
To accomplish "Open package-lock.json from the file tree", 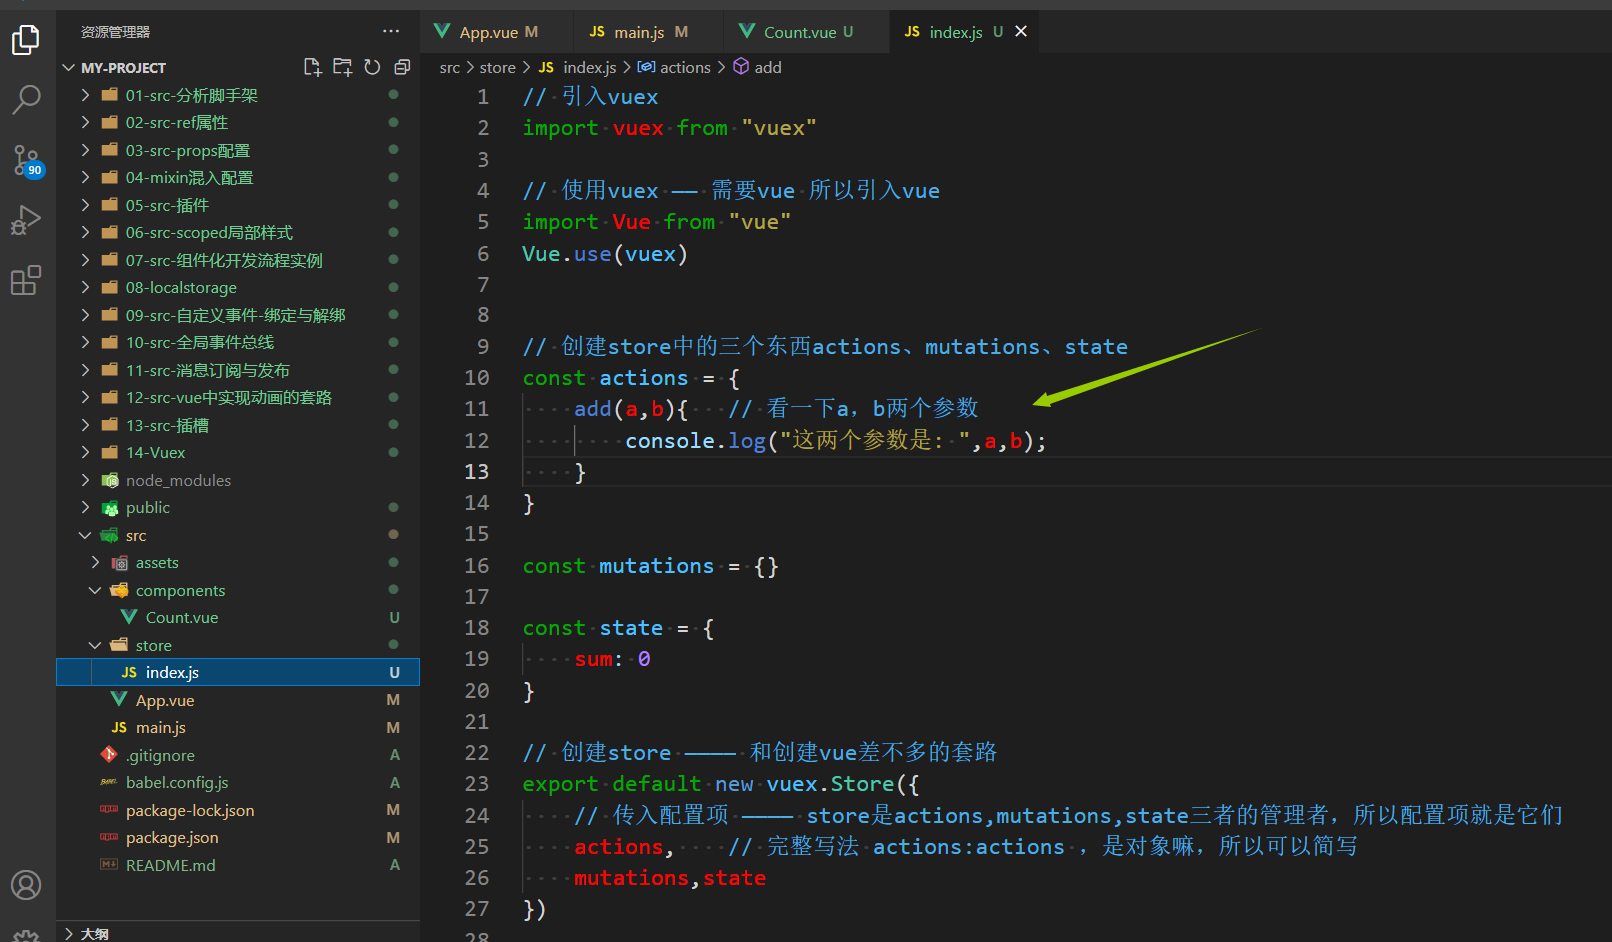I will (238, 810).
